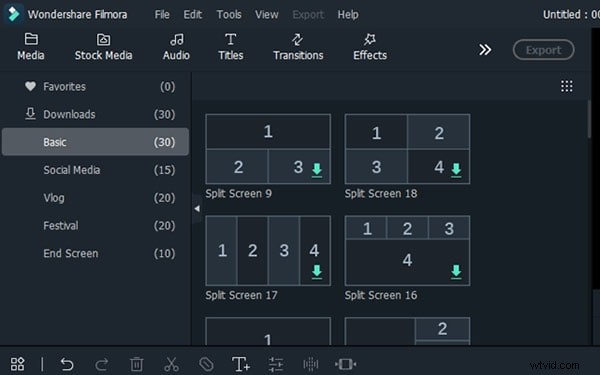Select the Split Screen 9 thumbnail
The image size is (600, 375).
point(268,149)
